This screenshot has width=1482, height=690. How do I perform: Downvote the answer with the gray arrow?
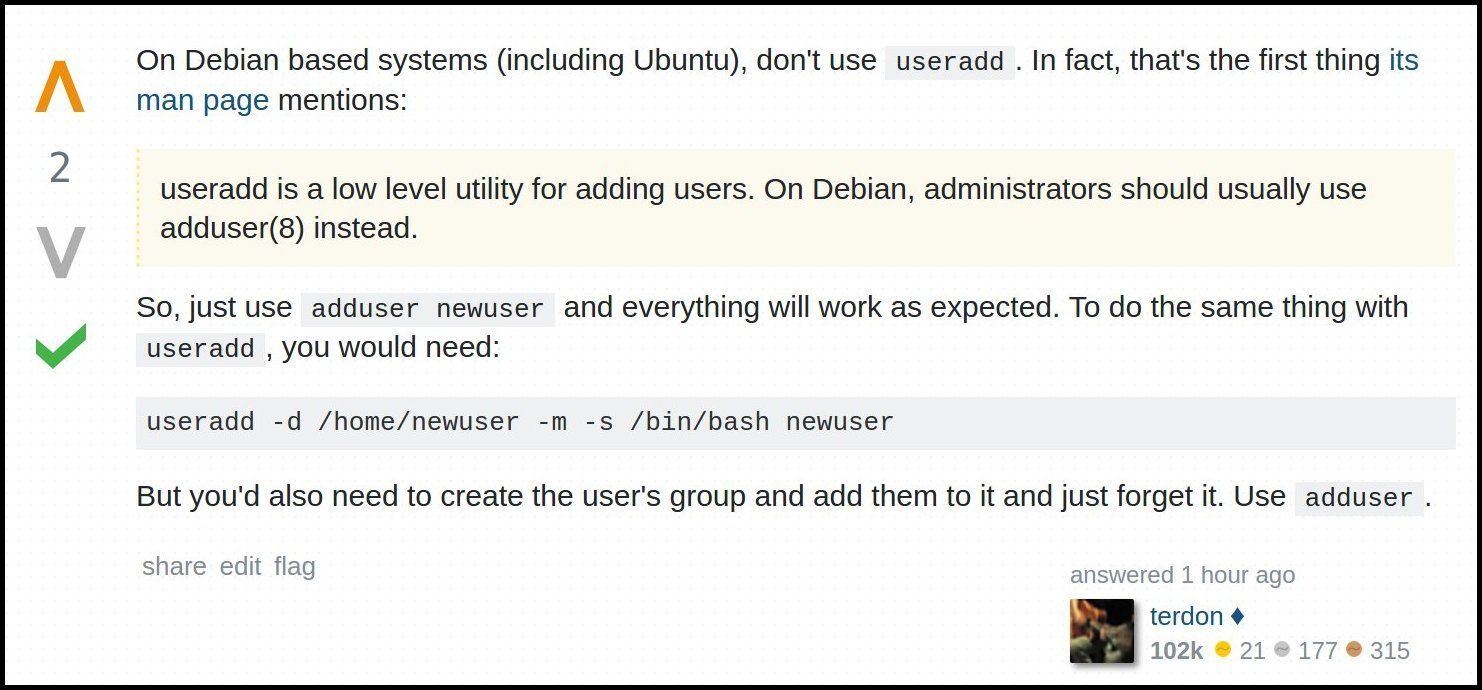[x=60, y=252]
